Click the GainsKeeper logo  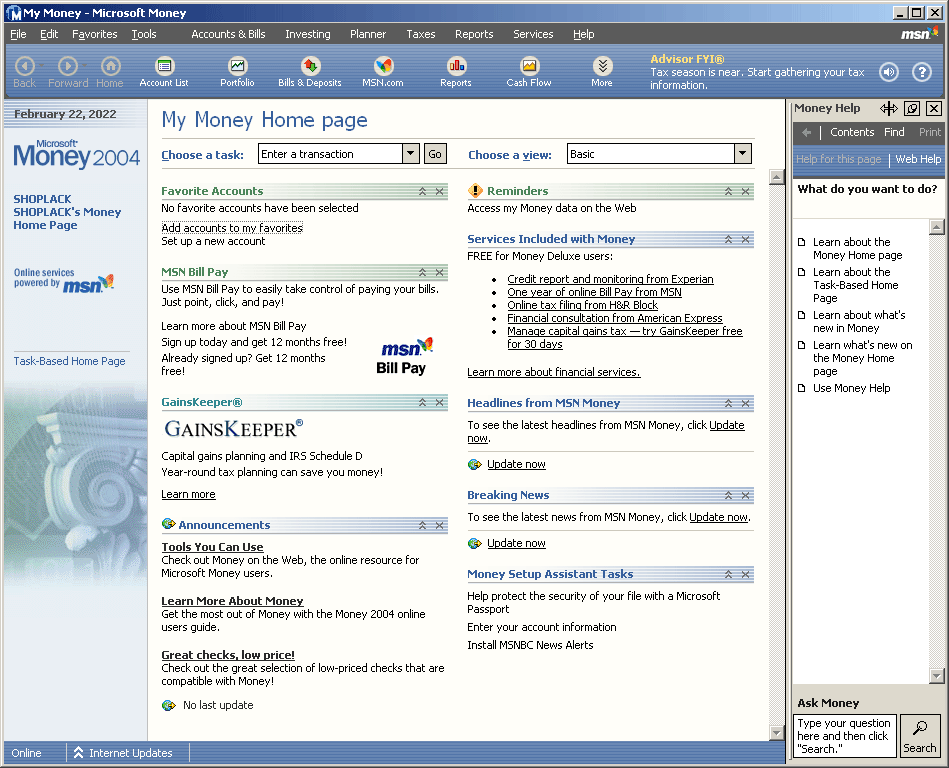coord(234,428)
